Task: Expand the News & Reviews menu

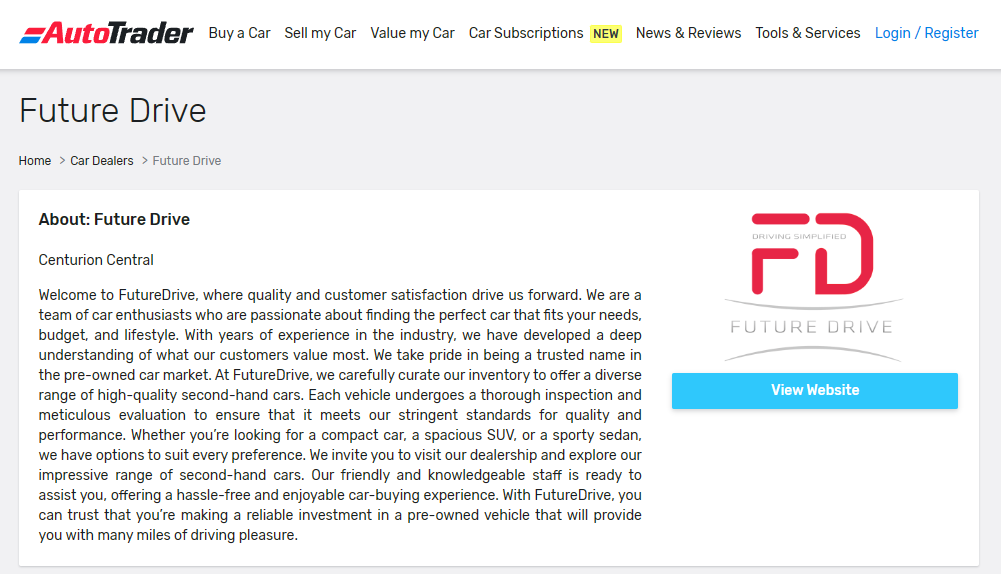Action: pos(688,33)
